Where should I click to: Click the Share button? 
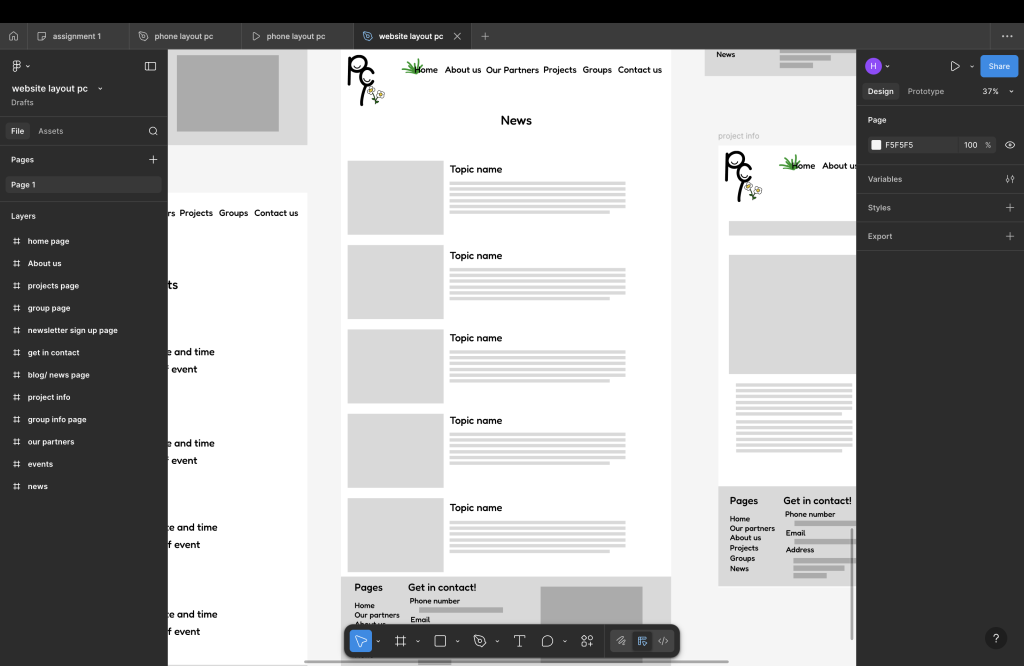(x=998, y=66)
